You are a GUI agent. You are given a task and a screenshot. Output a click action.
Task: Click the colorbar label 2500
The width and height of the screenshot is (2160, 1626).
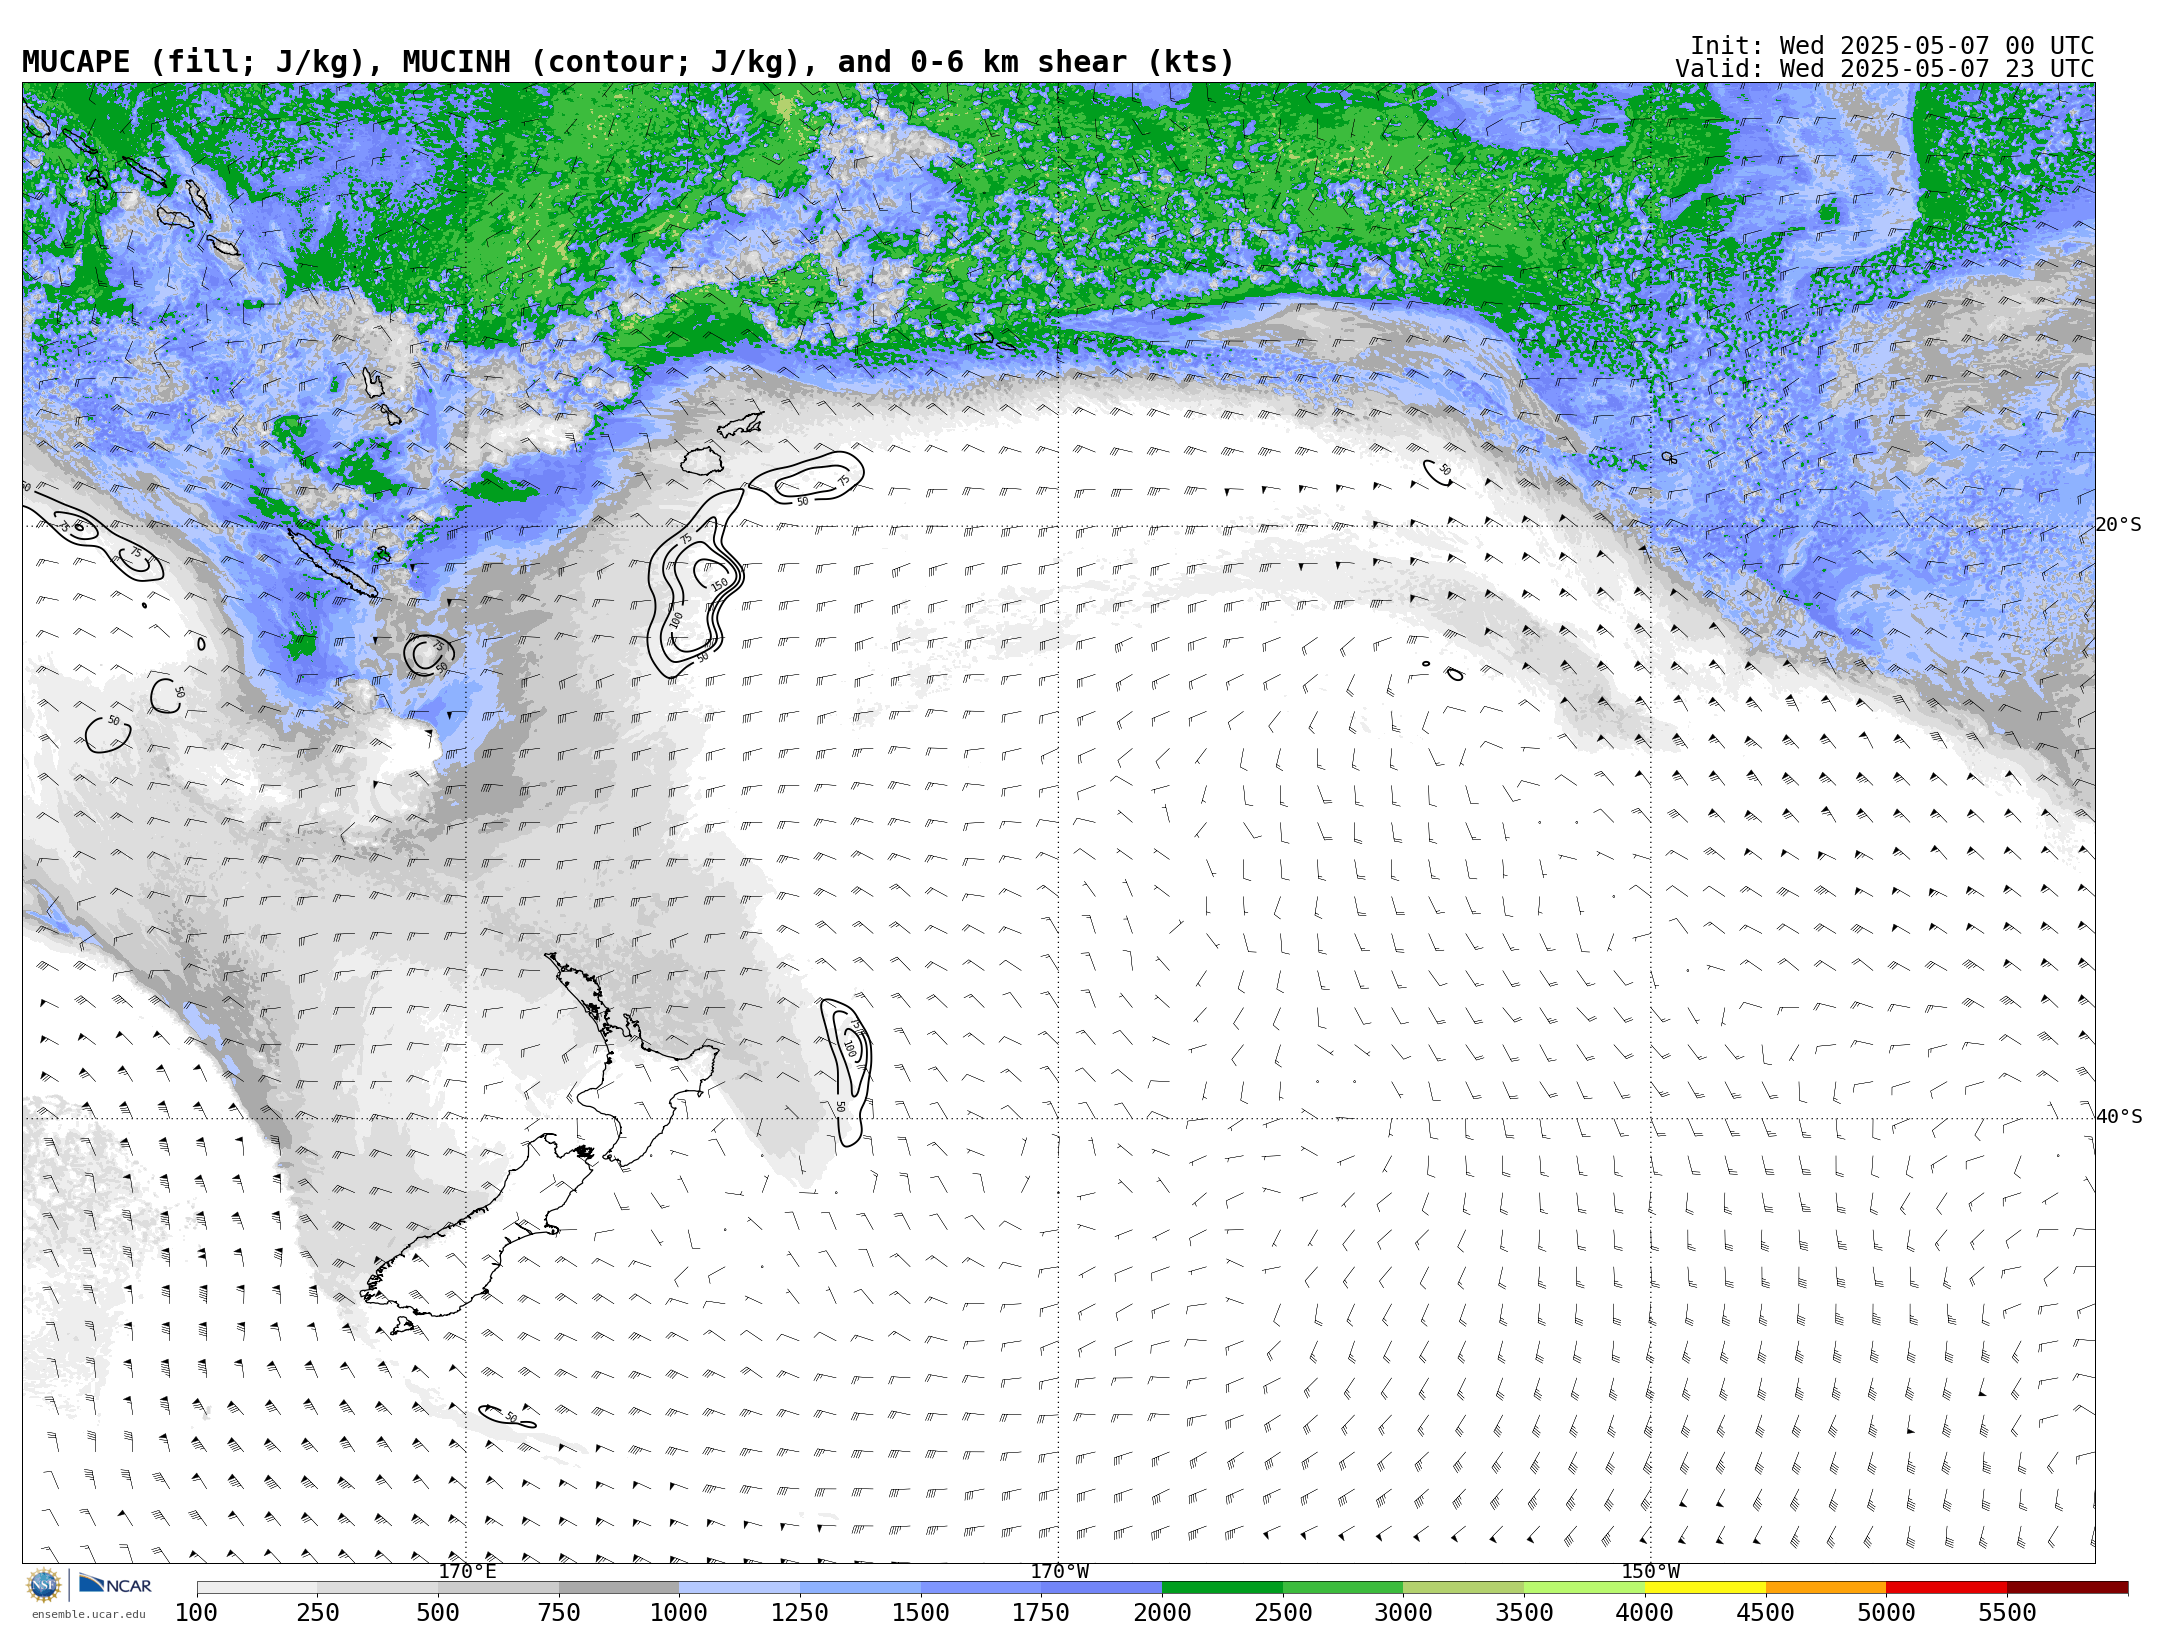(x=1283, y=1613)
